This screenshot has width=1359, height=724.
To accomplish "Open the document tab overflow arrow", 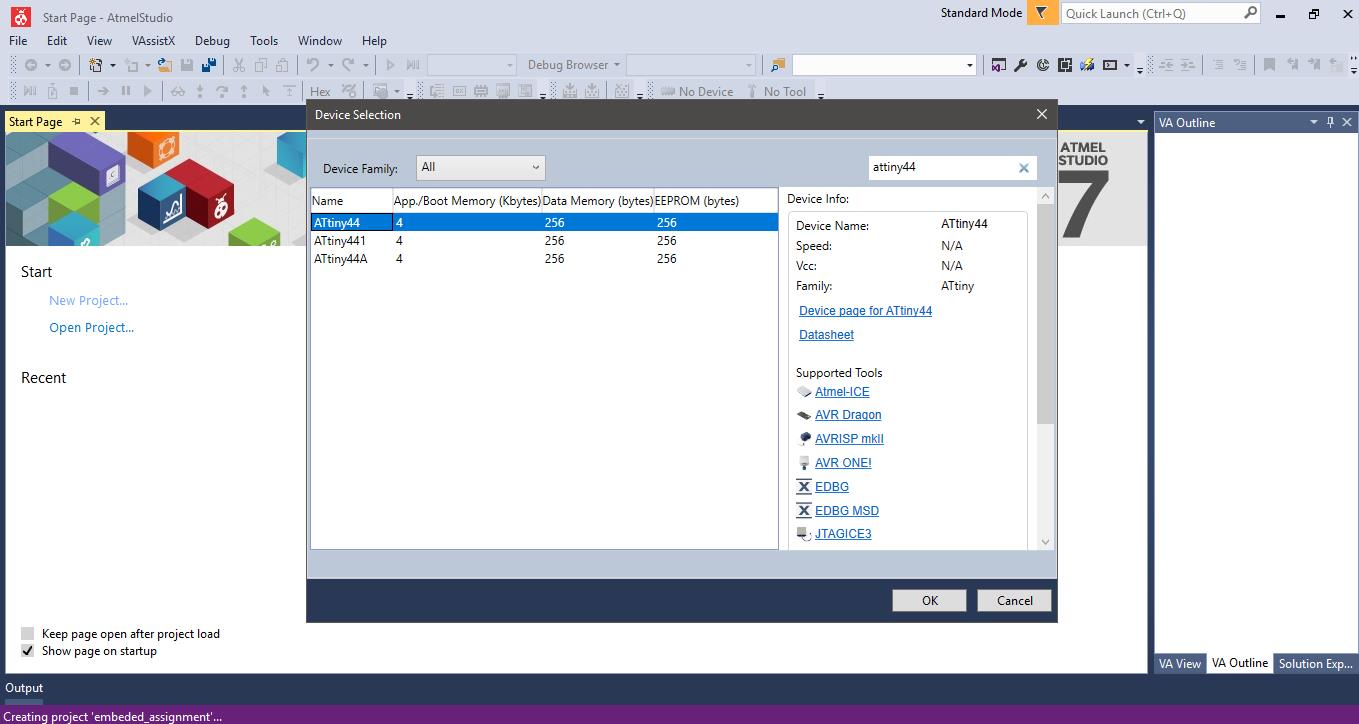I will click(x=1140, y=122).
